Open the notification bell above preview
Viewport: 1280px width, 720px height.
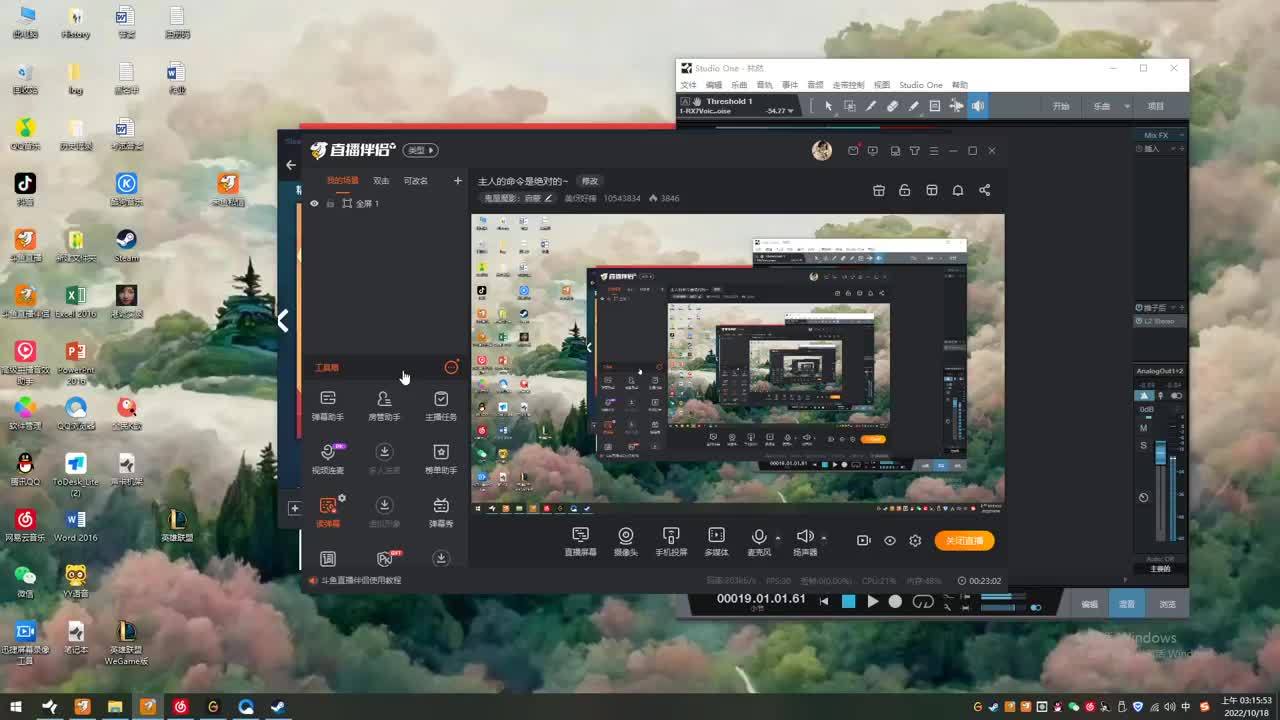point(958,190)
